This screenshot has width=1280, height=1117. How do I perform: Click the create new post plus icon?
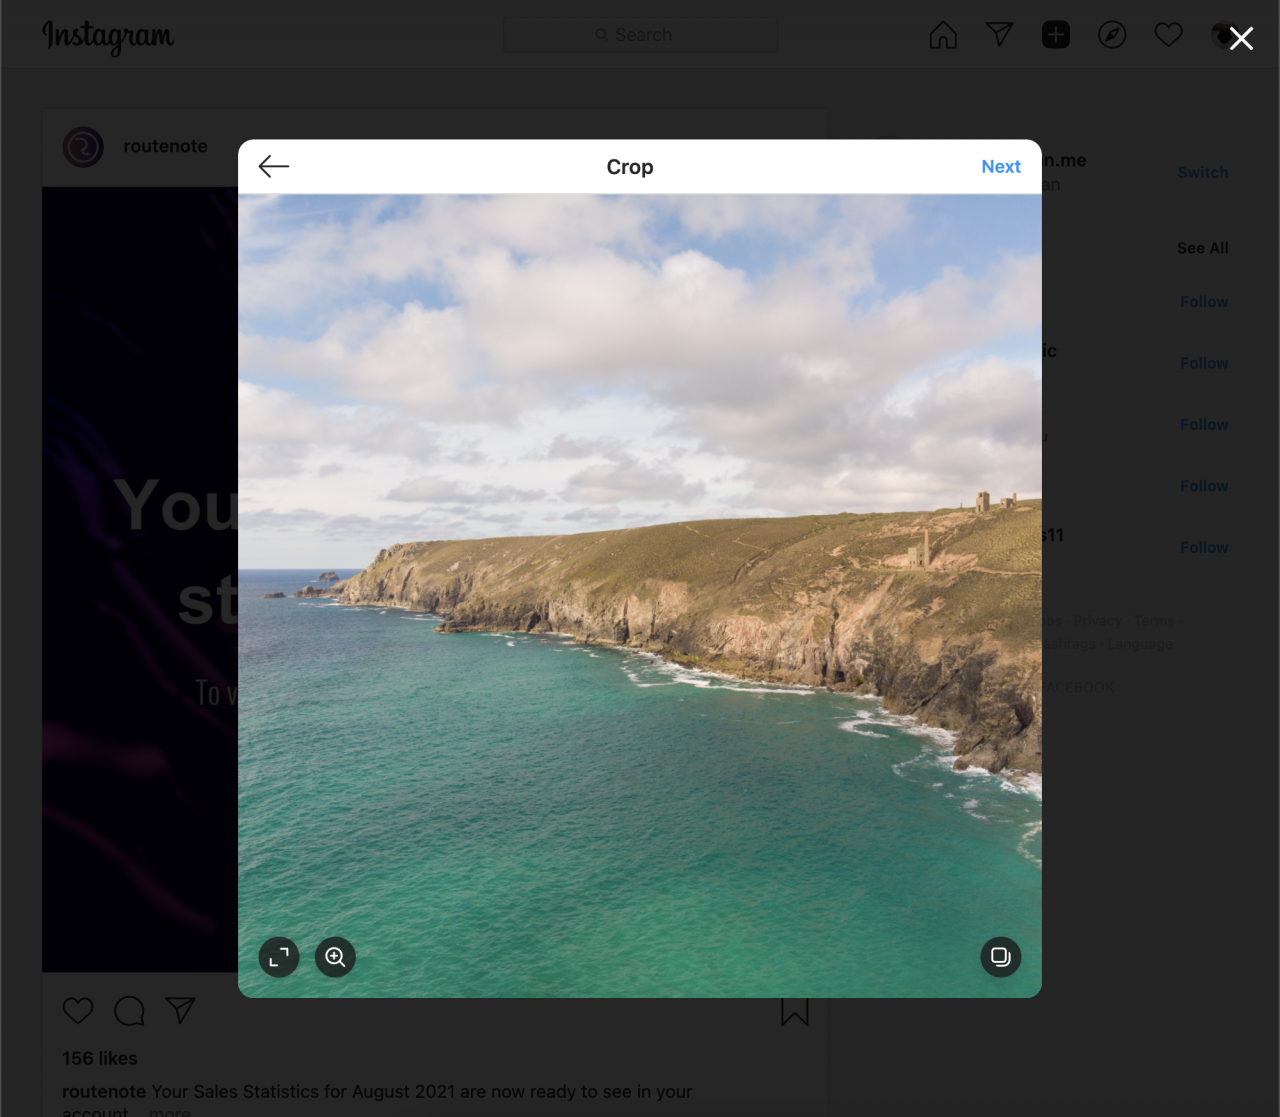click(1055, 33)
